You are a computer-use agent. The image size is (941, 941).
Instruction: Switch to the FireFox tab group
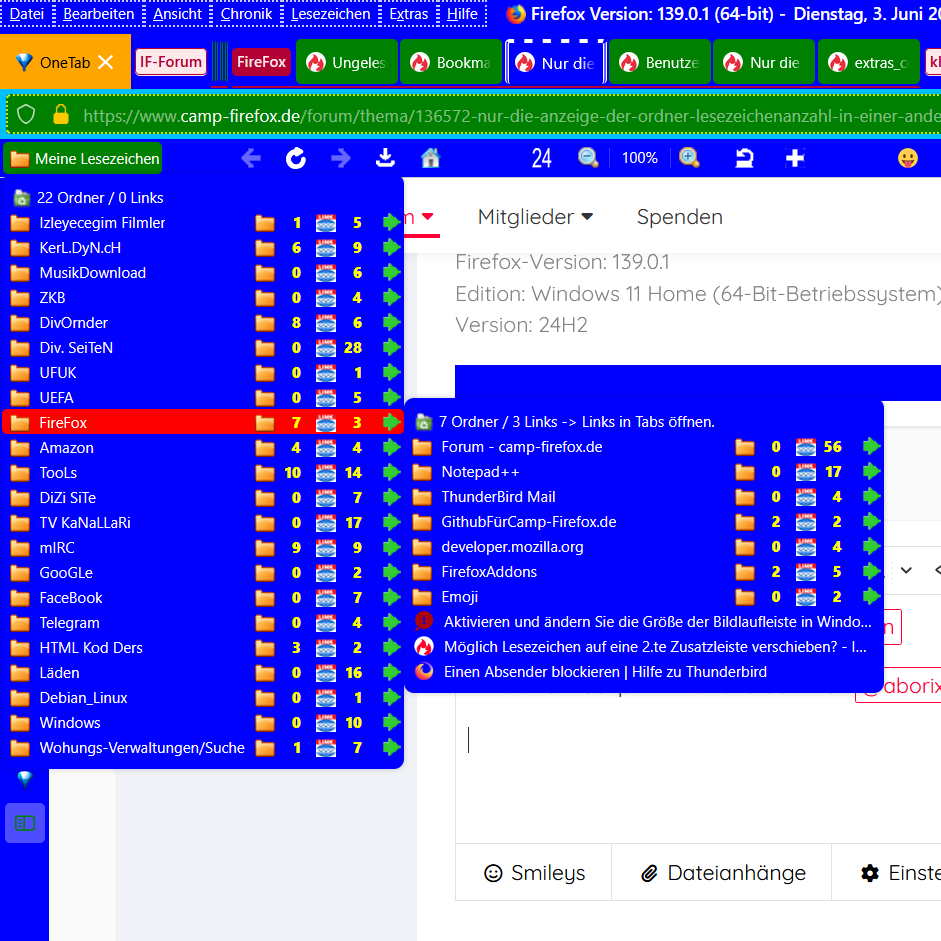click(261, 62)
